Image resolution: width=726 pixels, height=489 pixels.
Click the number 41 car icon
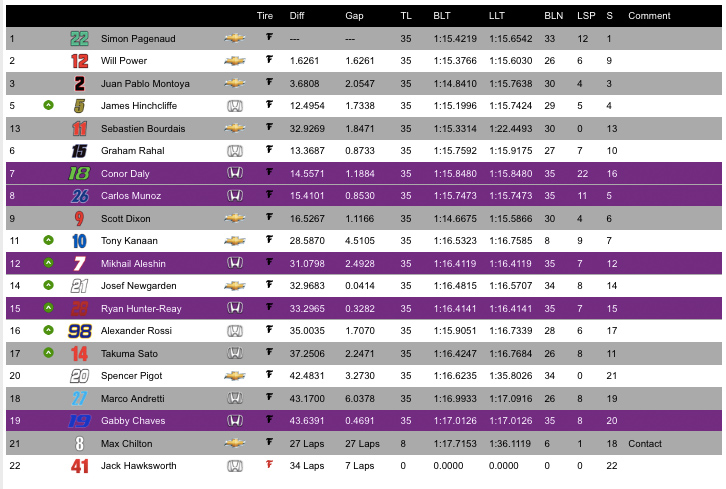tap(79, 466)
